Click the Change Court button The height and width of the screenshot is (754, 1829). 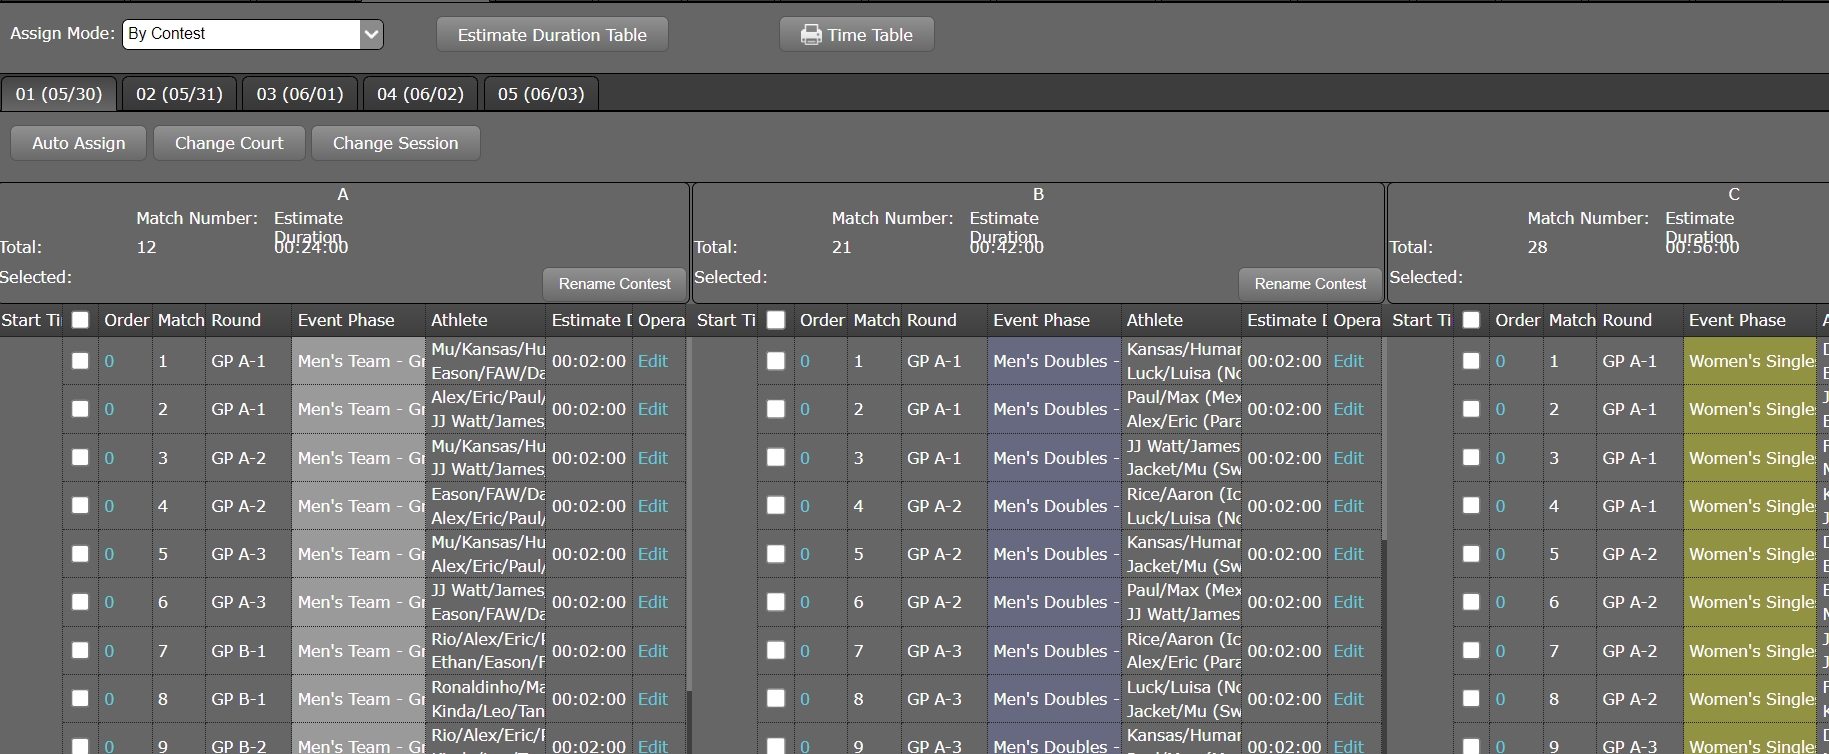click(x=229, y=143)
